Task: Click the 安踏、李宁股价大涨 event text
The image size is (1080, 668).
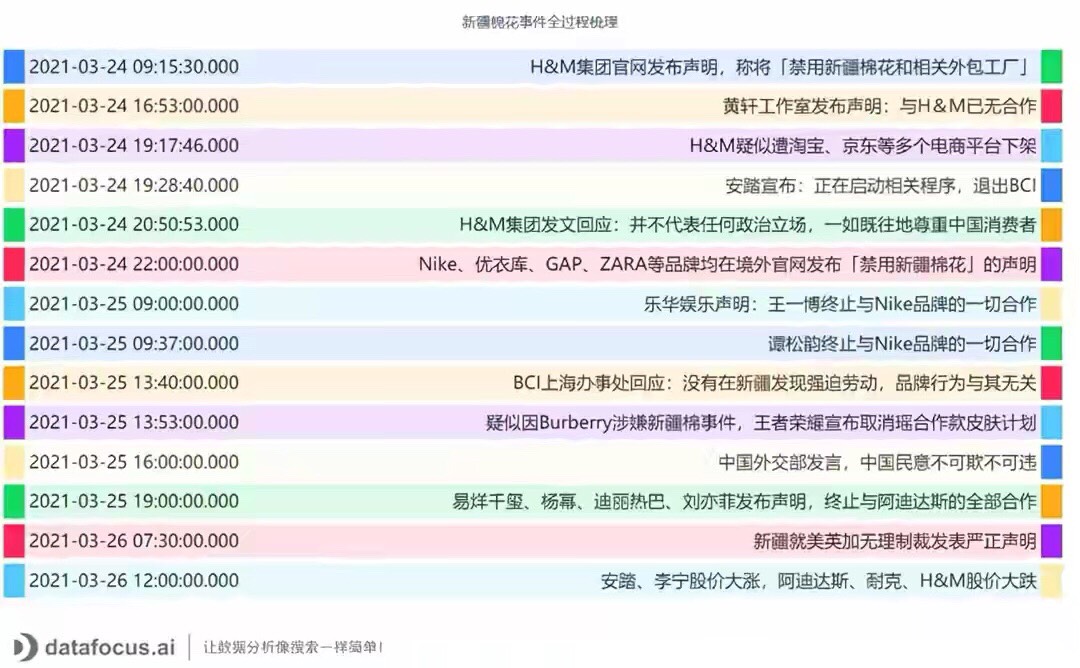Action: [x=818, y=581]
